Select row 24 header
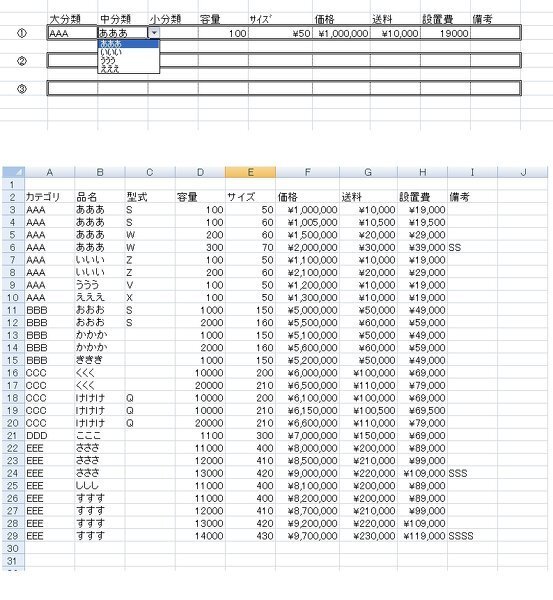Image resolution: width=553 pixels, height=600 pixels. coord(13,473)
